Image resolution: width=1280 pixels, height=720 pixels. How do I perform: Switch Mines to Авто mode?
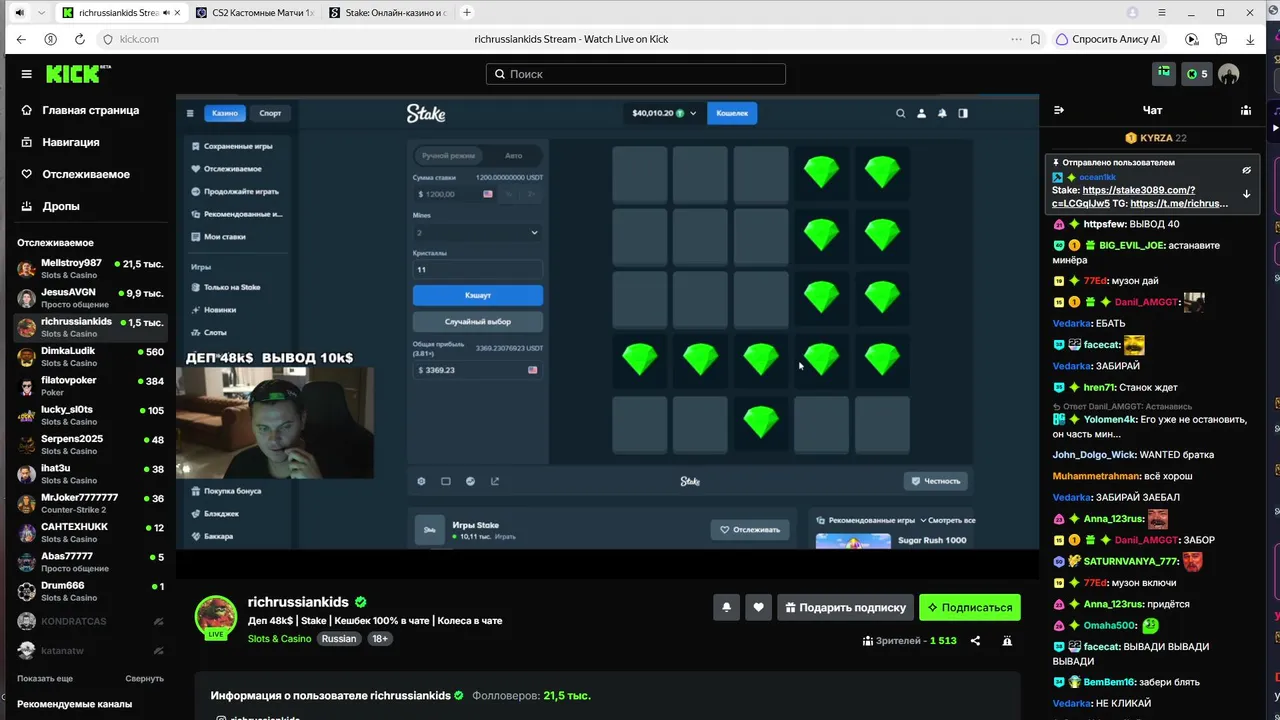tap(513, 155)
